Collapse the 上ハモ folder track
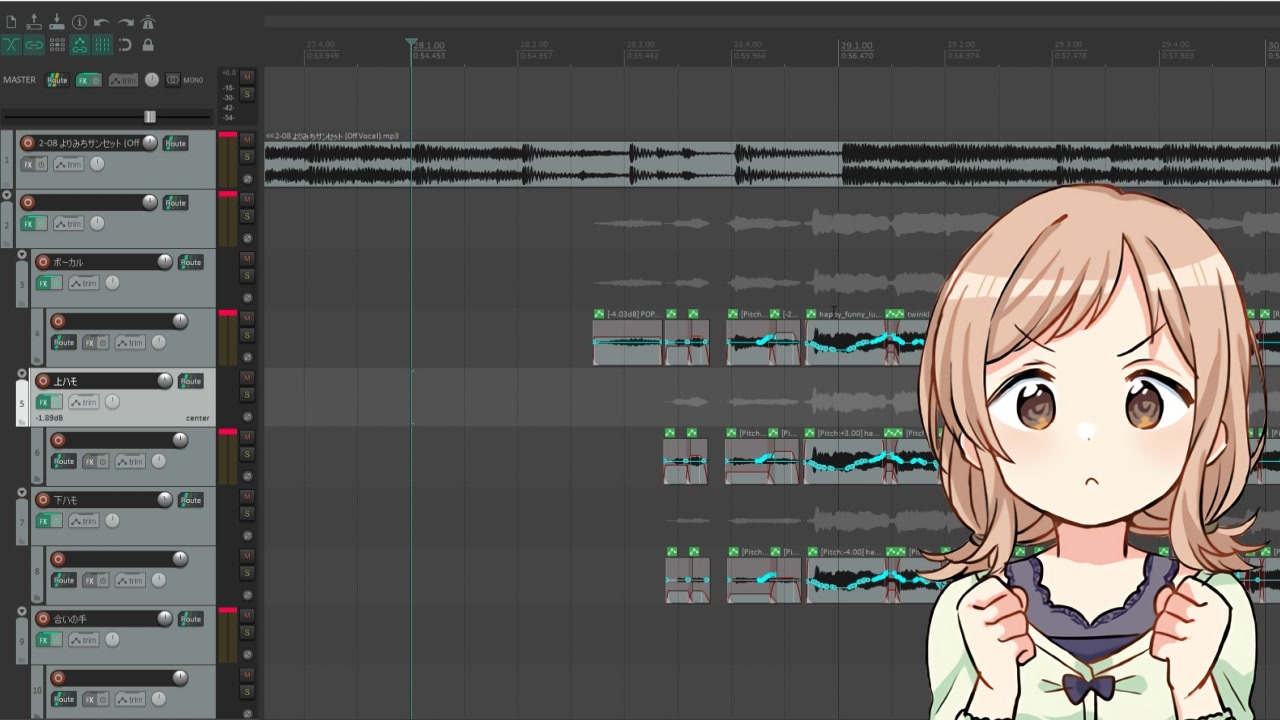 point(22,374)
